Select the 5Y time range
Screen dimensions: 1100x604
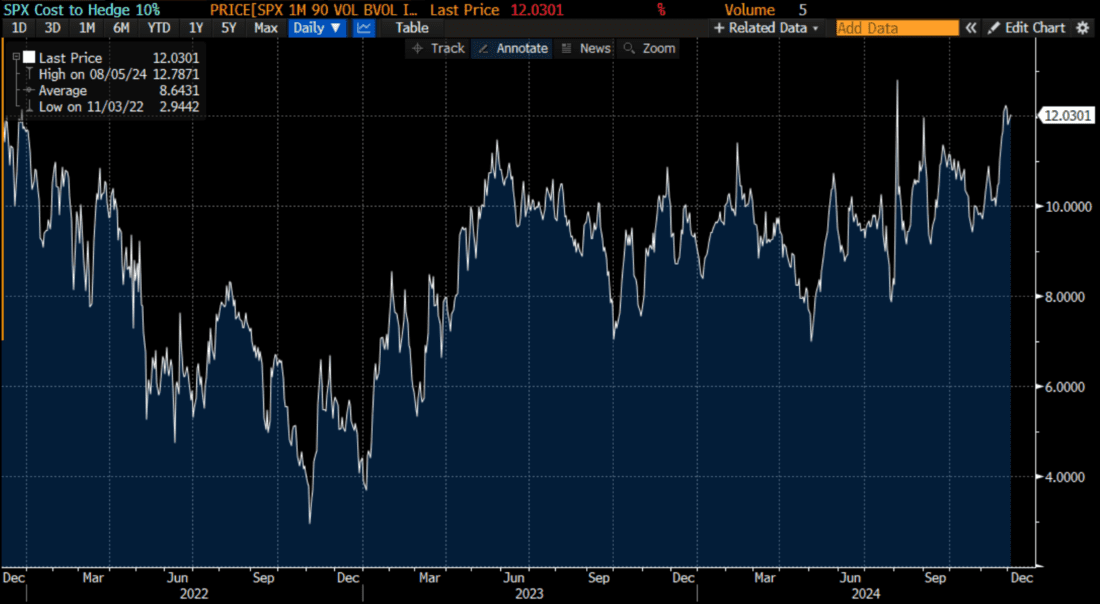coord(229,28)
